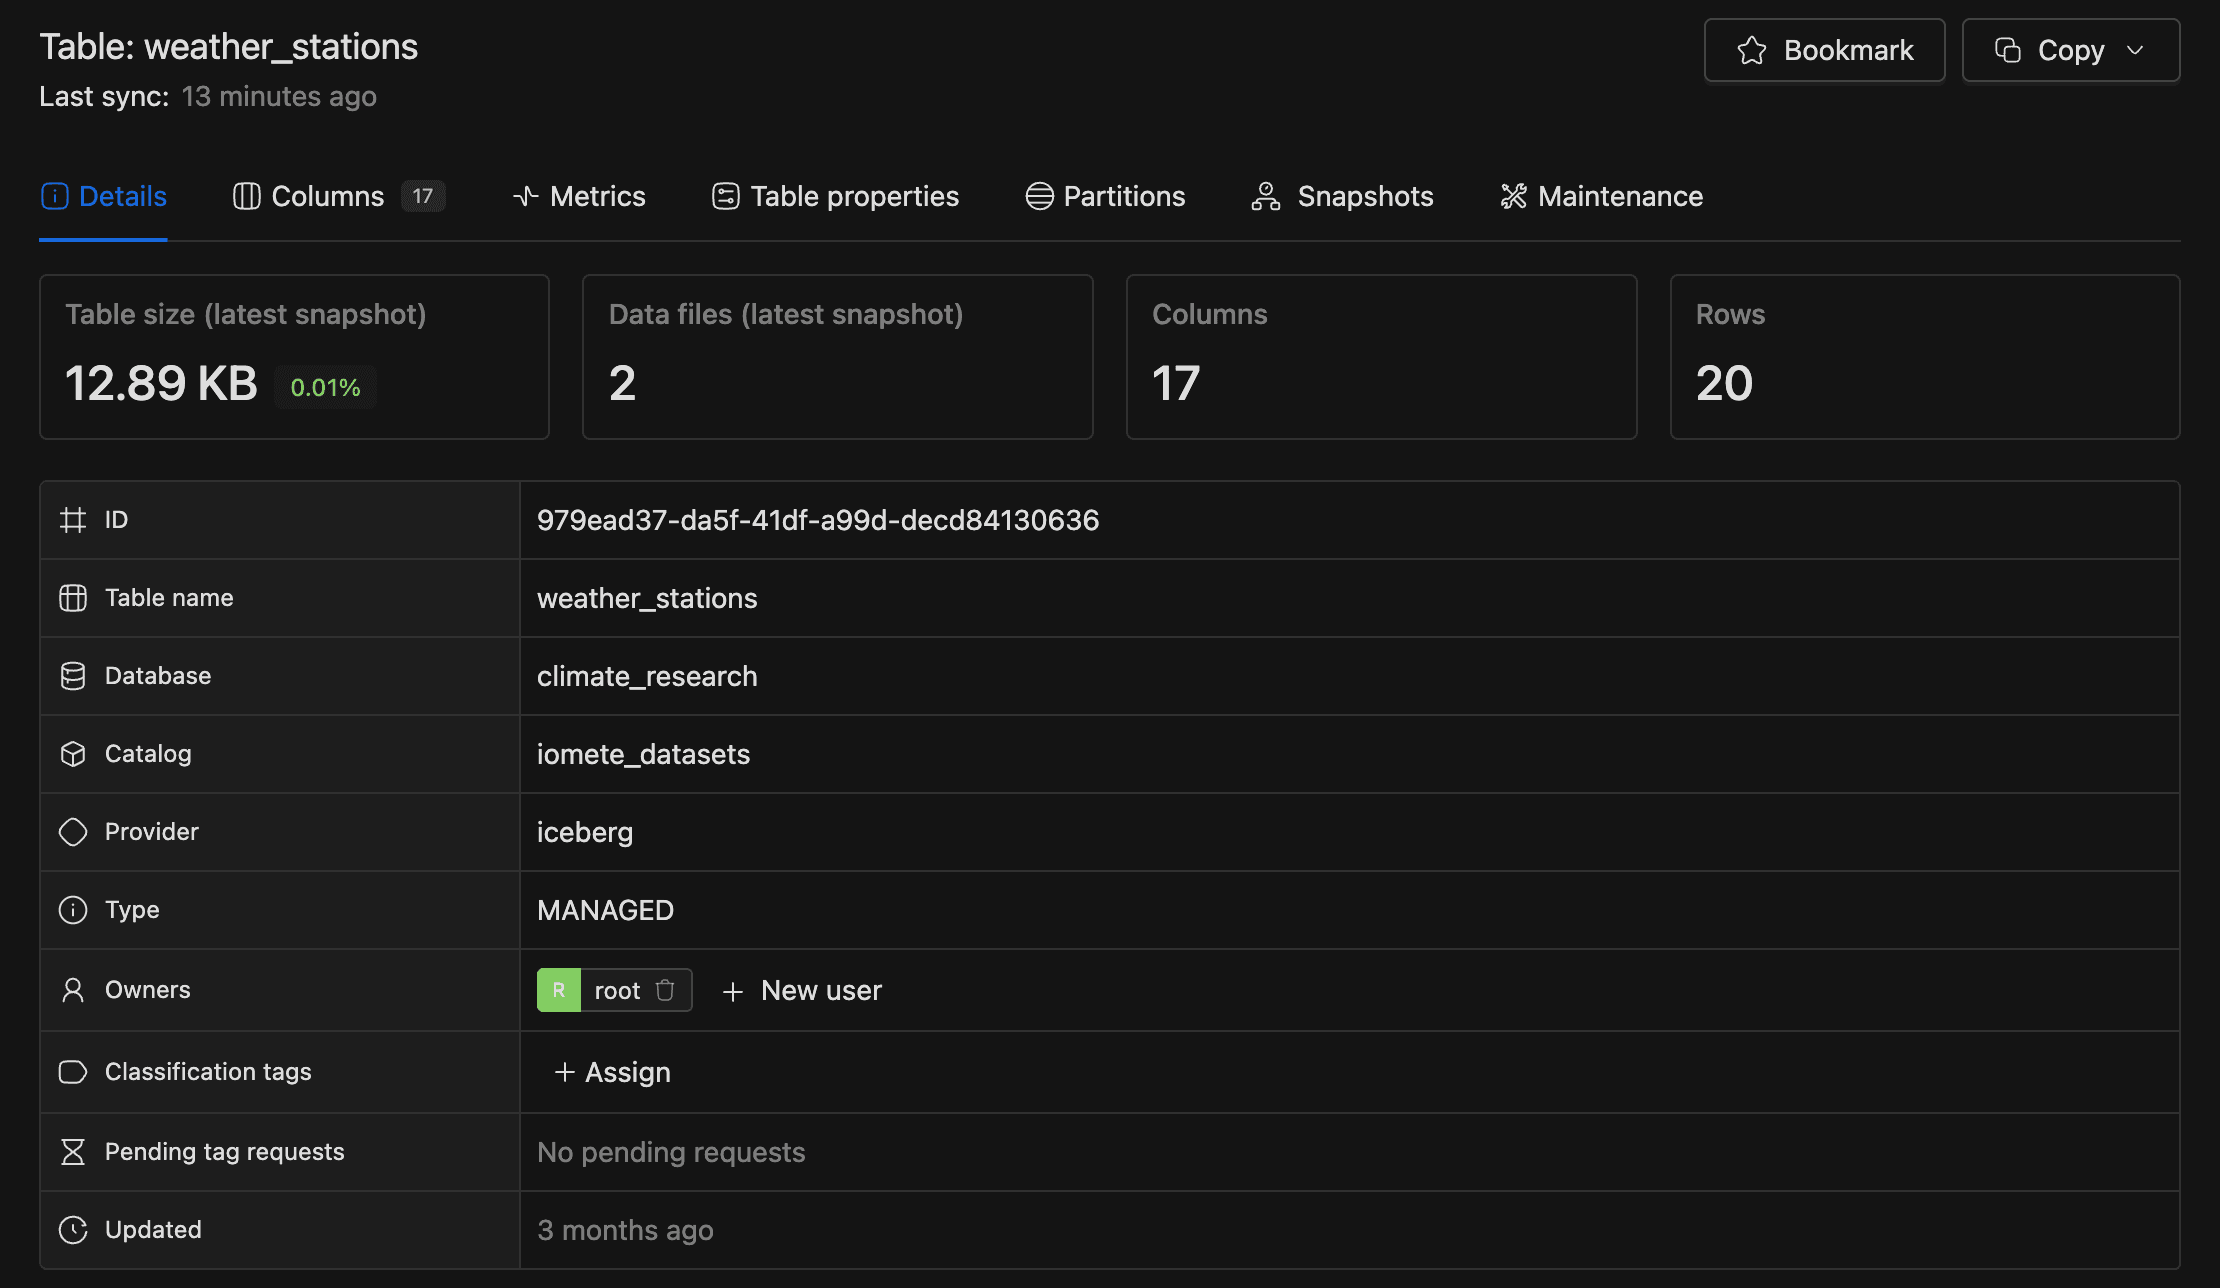This screenshot has width=2220, height=1288.
Task: View the Snapshots tab
Action: (1364, 196)
